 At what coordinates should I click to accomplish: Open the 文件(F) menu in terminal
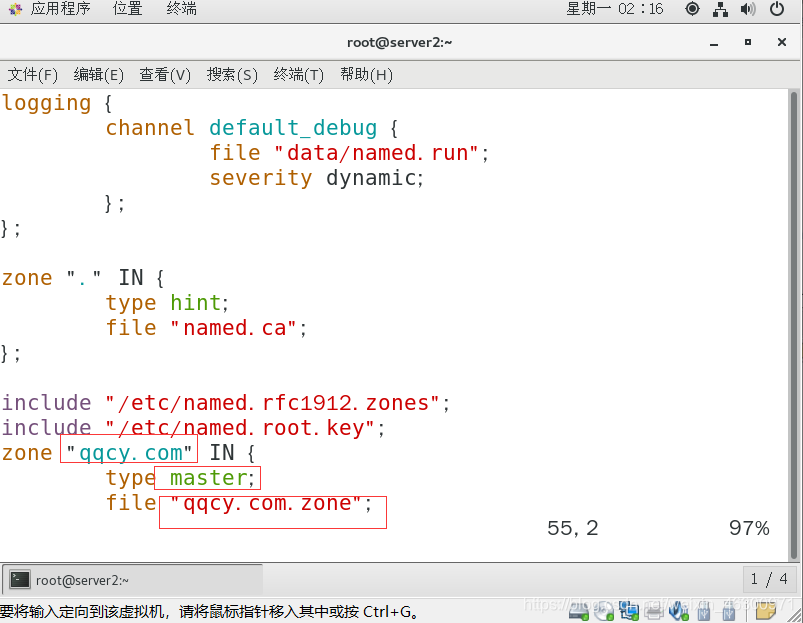(x=32, y=75)
